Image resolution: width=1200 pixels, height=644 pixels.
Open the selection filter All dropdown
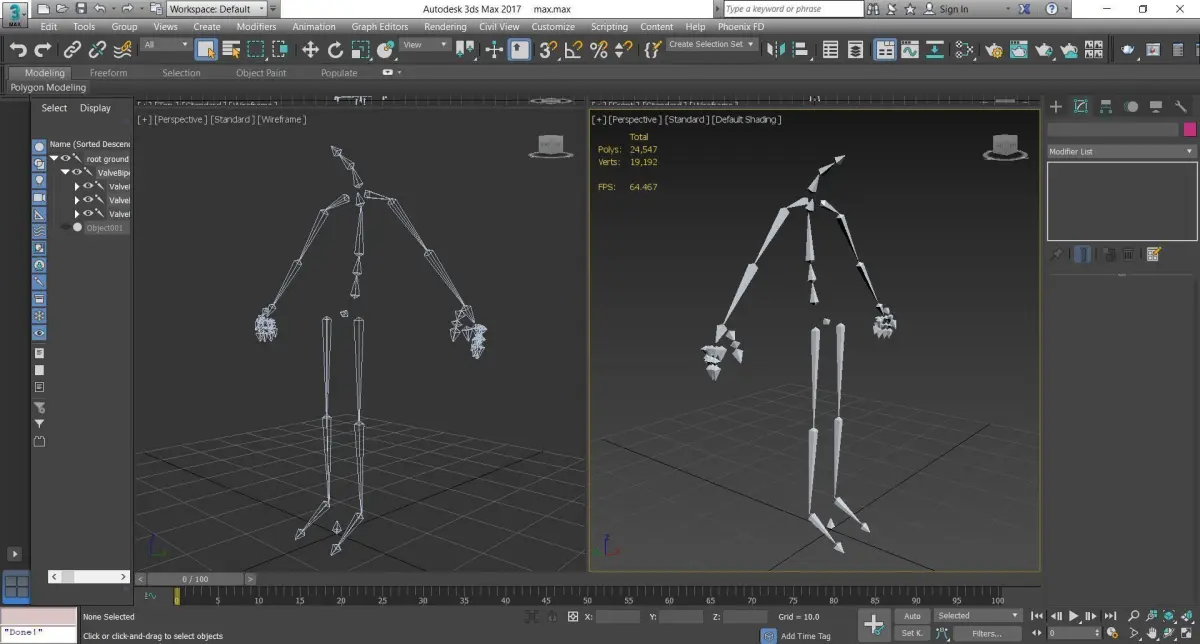(x=166, y=45)
